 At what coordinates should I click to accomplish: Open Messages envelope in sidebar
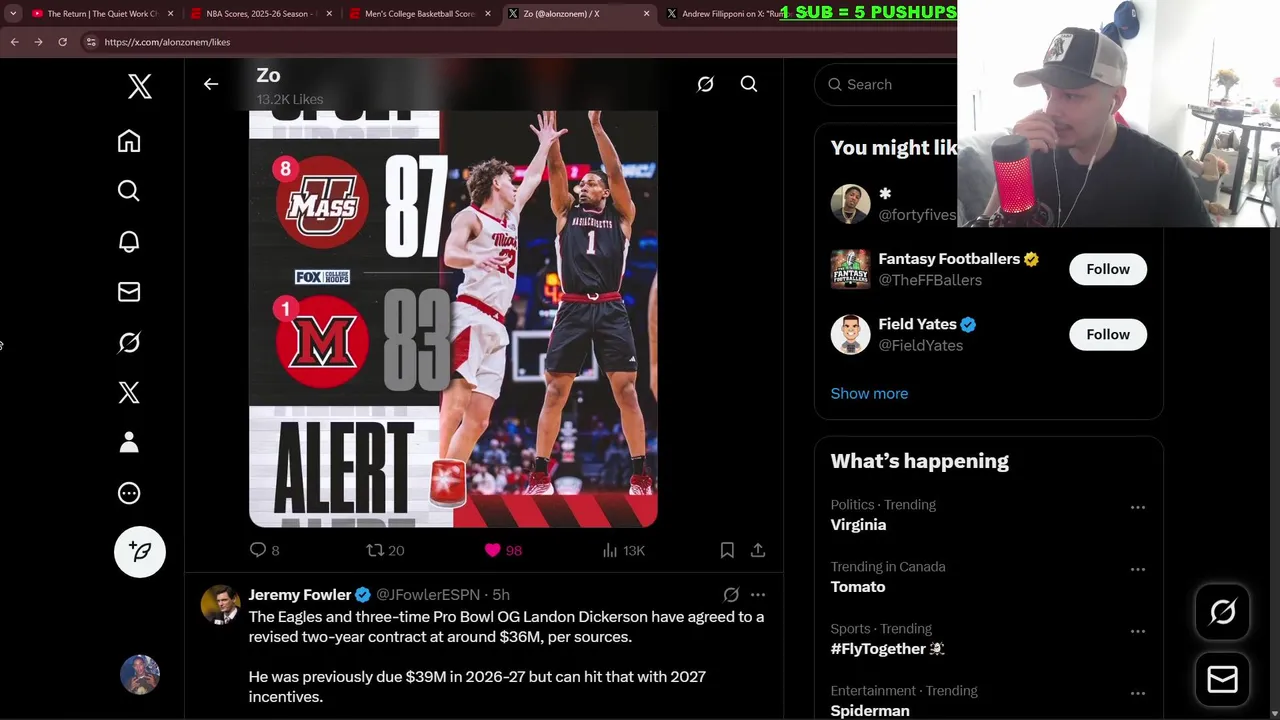tap(129, 292)
